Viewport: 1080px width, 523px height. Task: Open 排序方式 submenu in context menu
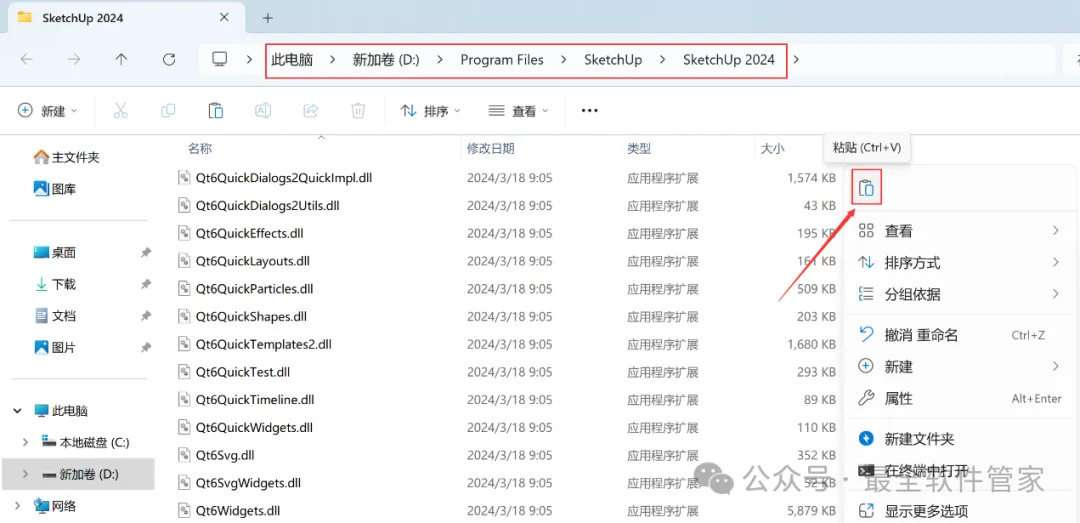(958, 263)
